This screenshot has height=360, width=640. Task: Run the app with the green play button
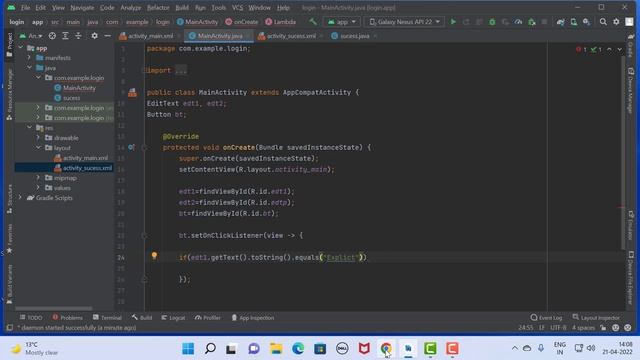coord(453,22)
